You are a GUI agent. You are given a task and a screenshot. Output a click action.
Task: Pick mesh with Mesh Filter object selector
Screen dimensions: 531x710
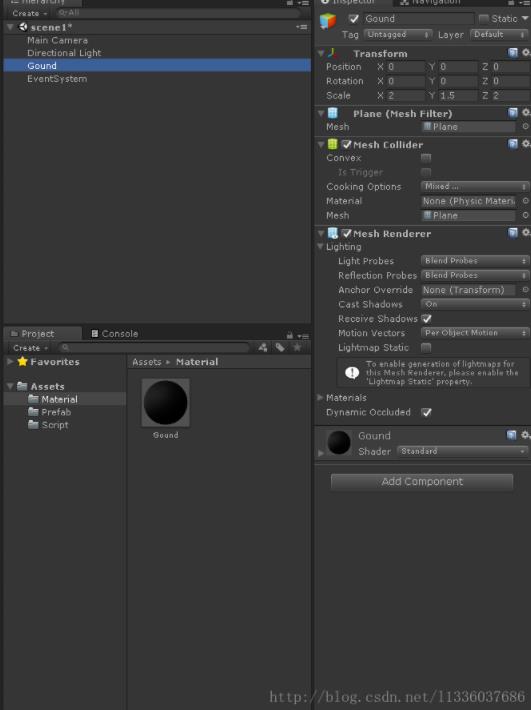point(526,127)
